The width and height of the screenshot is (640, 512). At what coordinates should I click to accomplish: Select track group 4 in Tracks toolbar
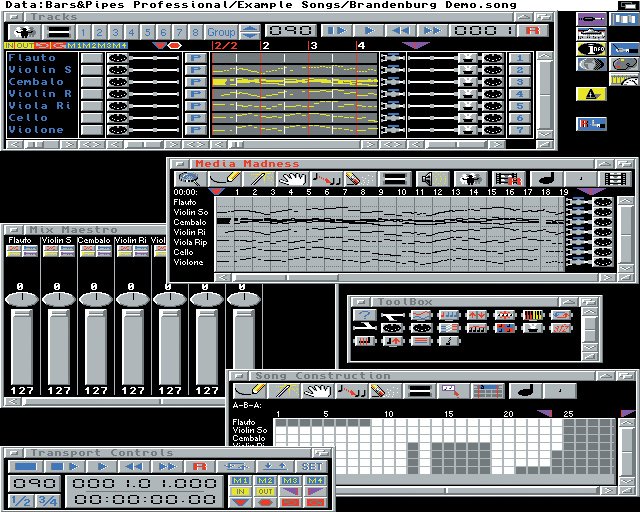[131, 32]
